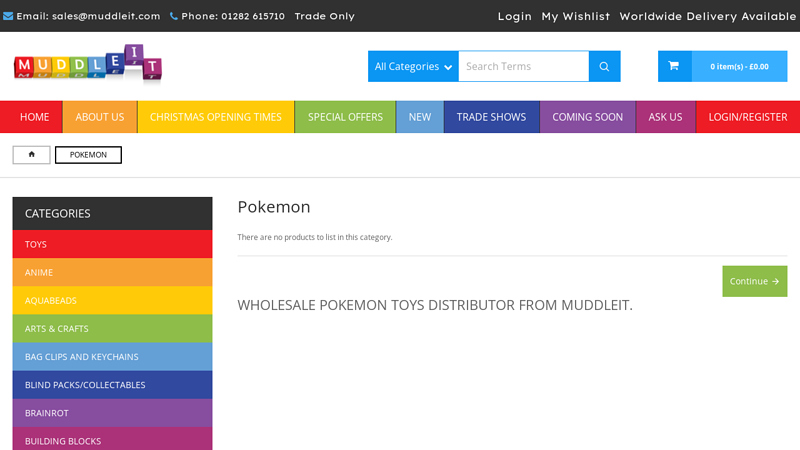Click phone number 01282 615710

253,16
